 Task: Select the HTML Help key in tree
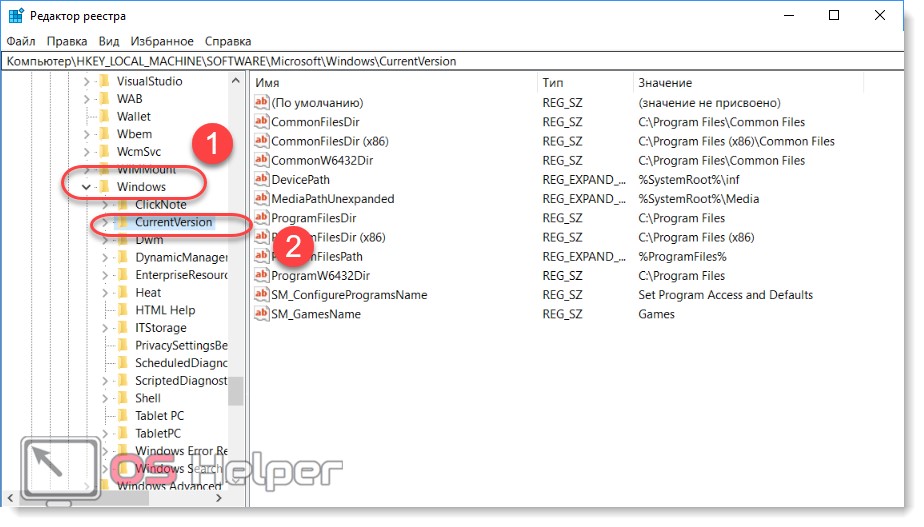pyautogui.click(x=165, y=310)
